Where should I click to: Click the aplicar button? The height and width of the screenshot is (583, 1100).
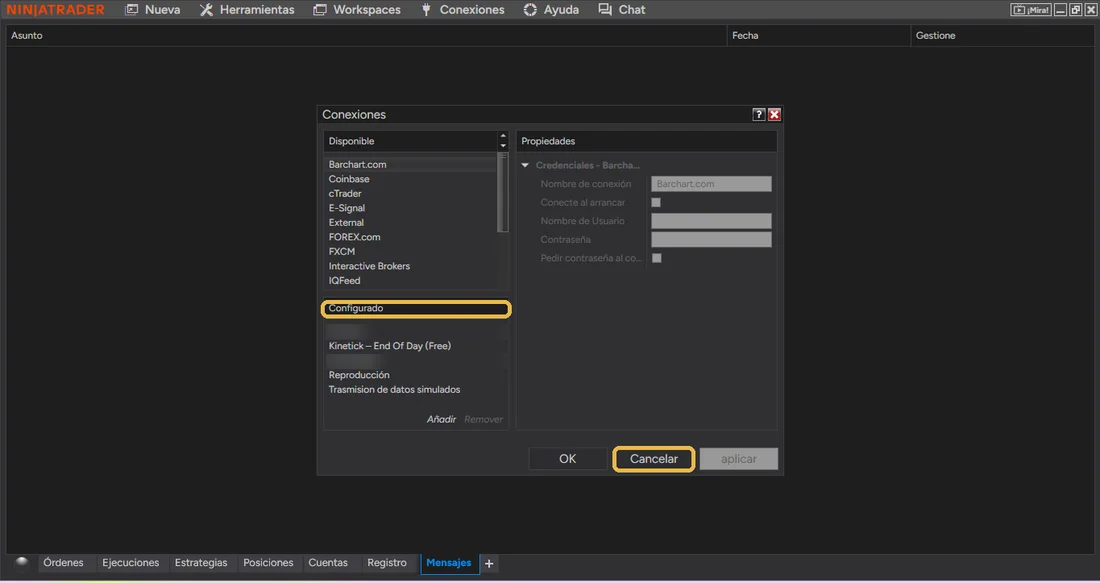click(x=739, y=459)
